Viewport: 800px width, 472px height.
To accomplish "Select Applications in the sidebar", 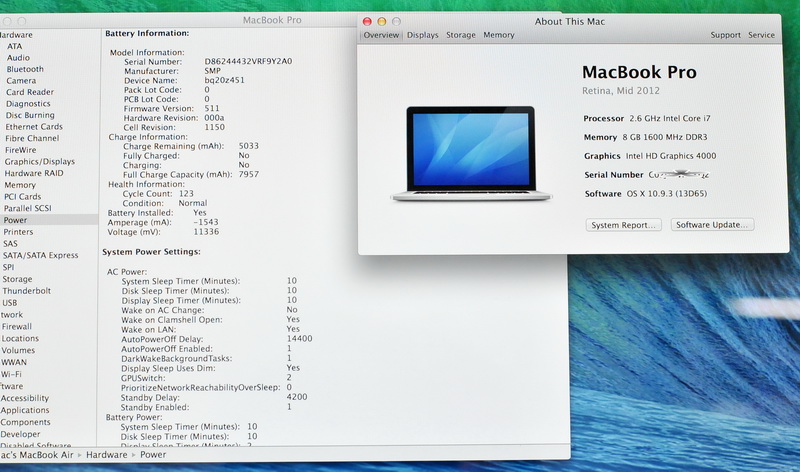I will point(25,410).
